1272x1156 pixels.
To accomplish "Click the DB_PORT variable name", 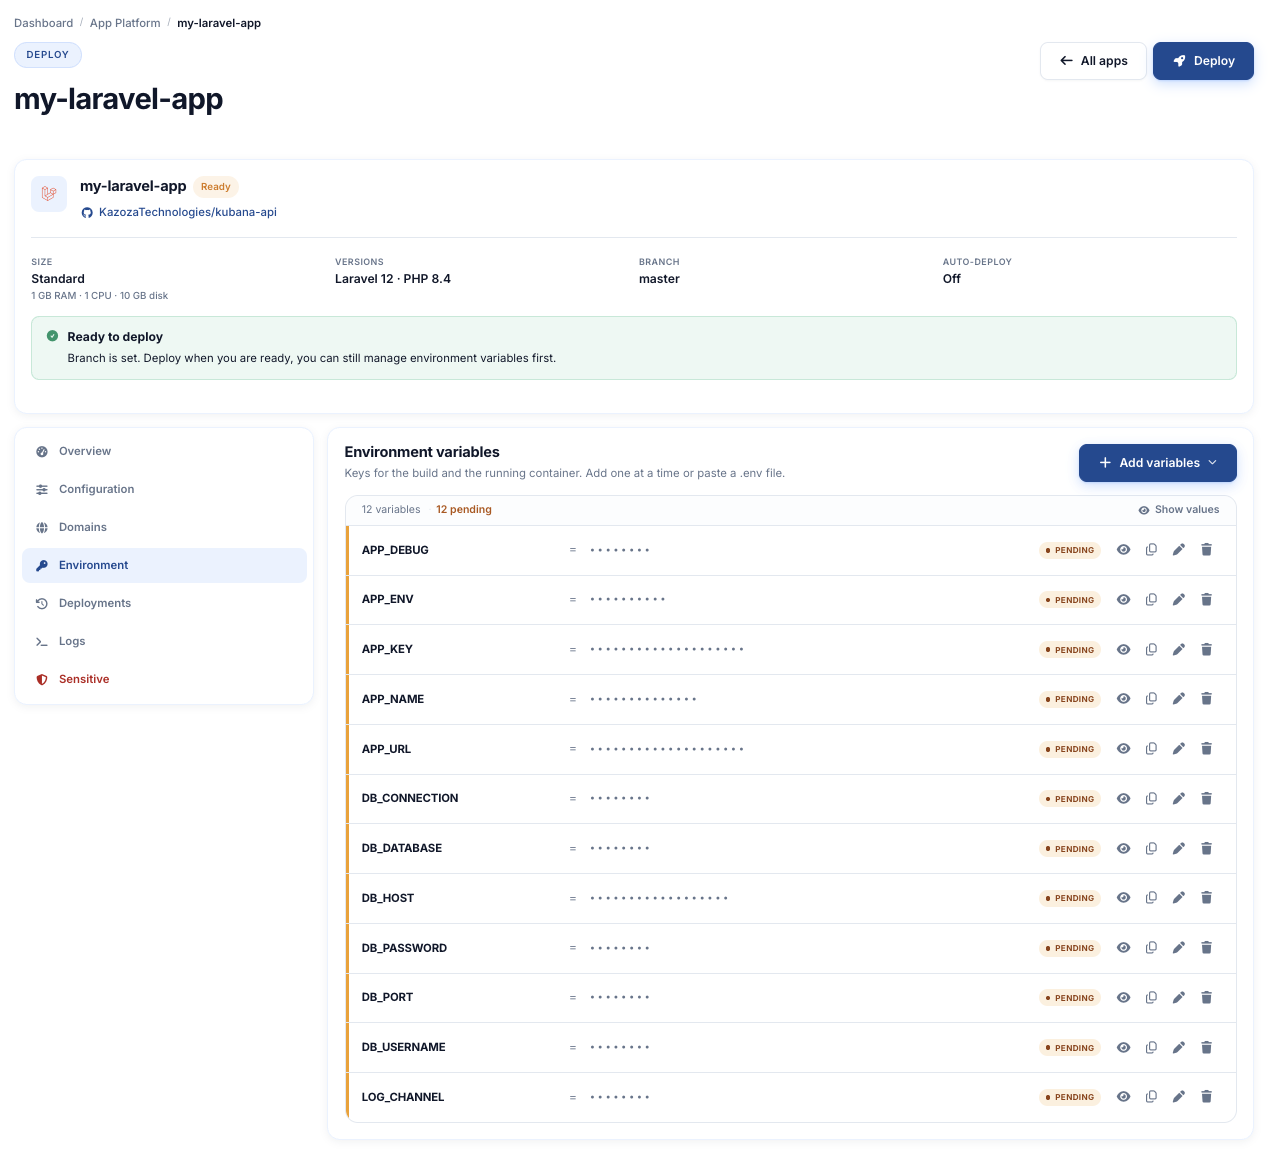I will [387, 998].
